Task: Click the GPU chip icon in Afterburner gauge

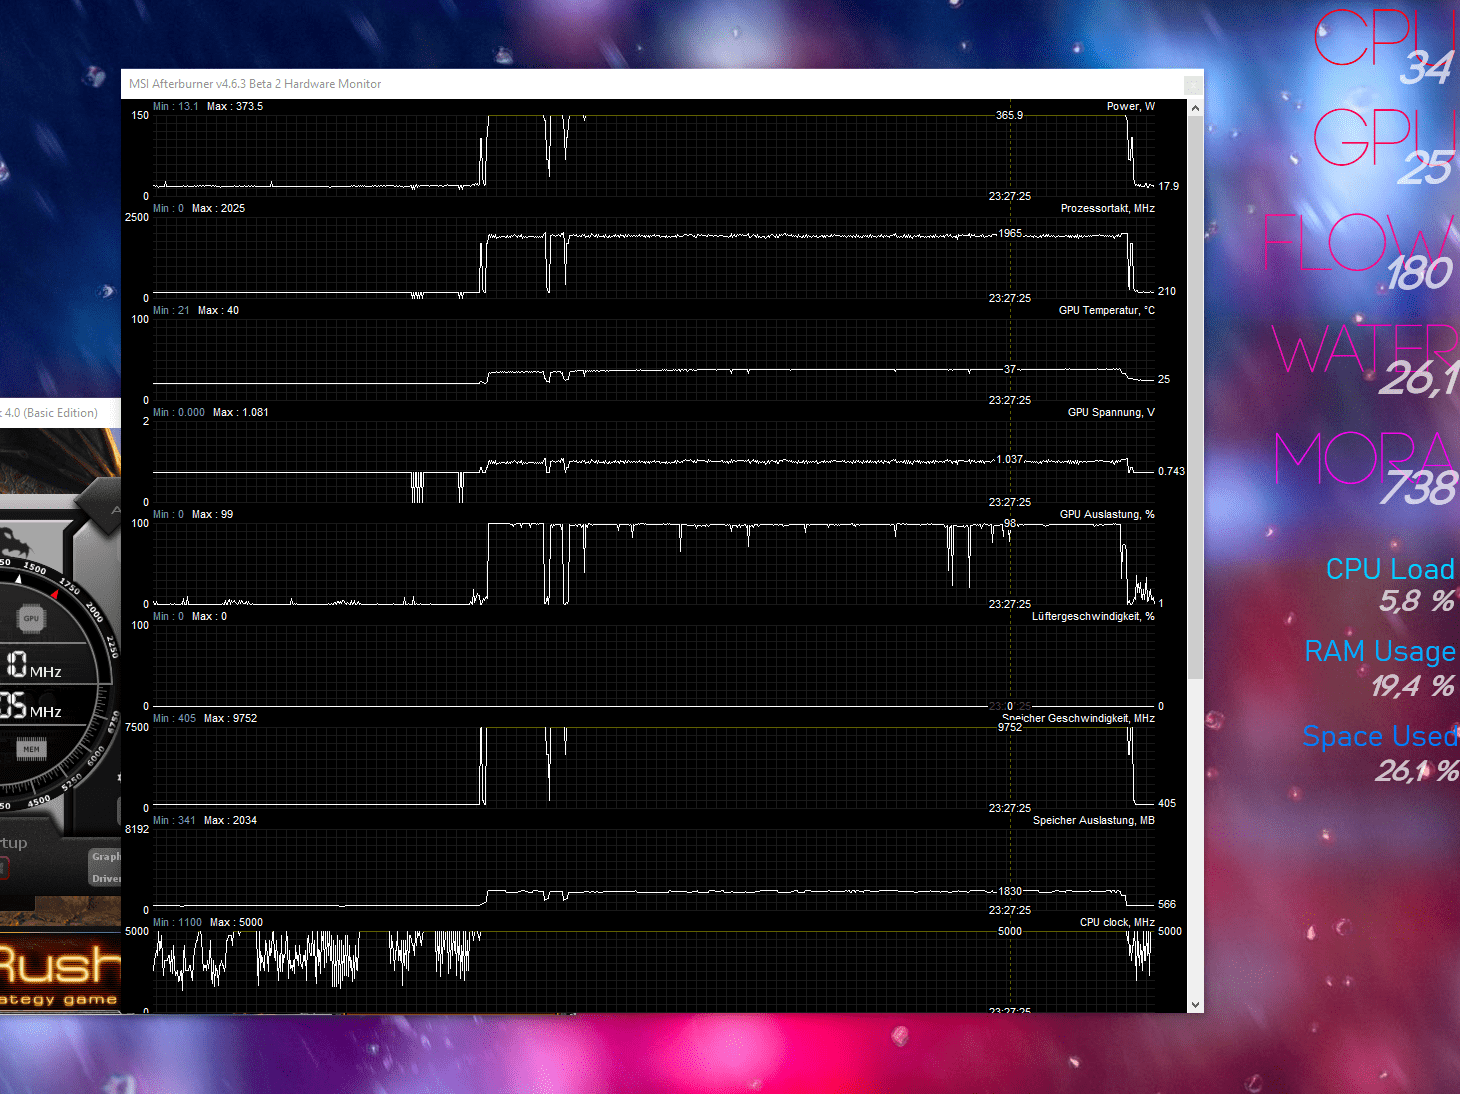Action: pos(31,618)
